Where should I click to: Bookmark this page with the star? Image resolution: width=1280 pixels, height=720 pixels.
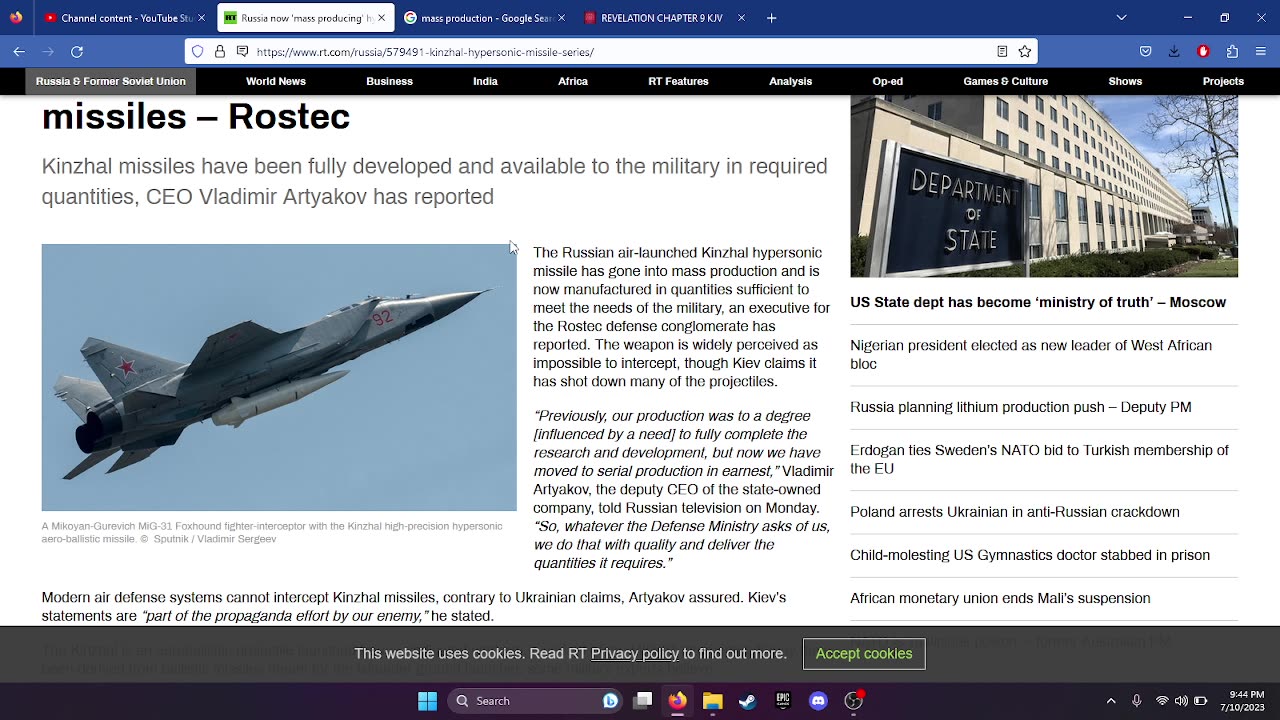pos(1025,51)
